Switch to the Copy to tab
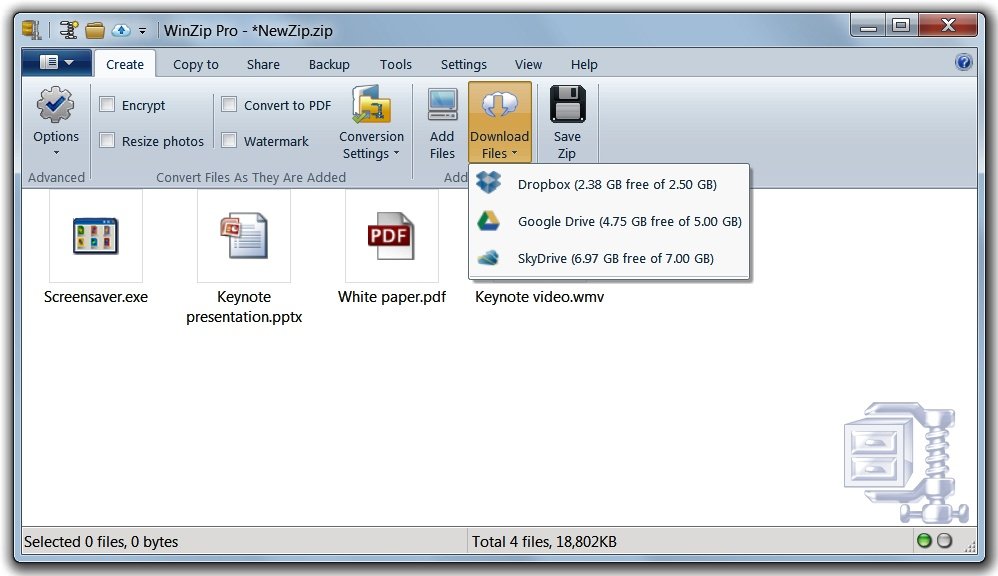The image size is (998, 576). coord(195,64)
